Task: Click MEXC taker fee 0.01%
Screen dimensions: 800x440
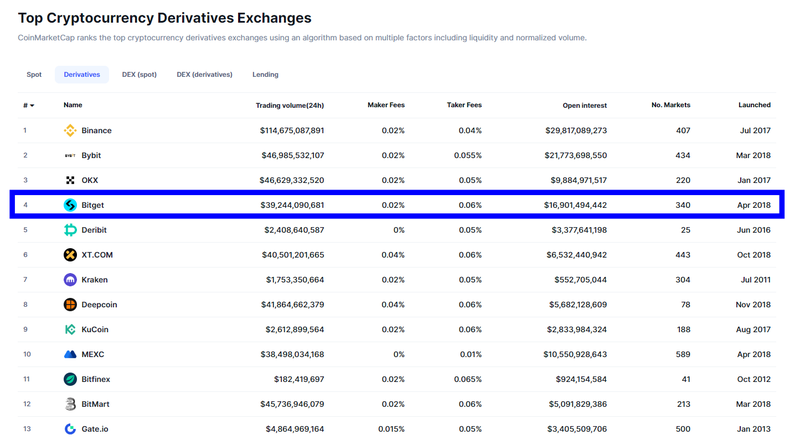Action: coord(470,354)
